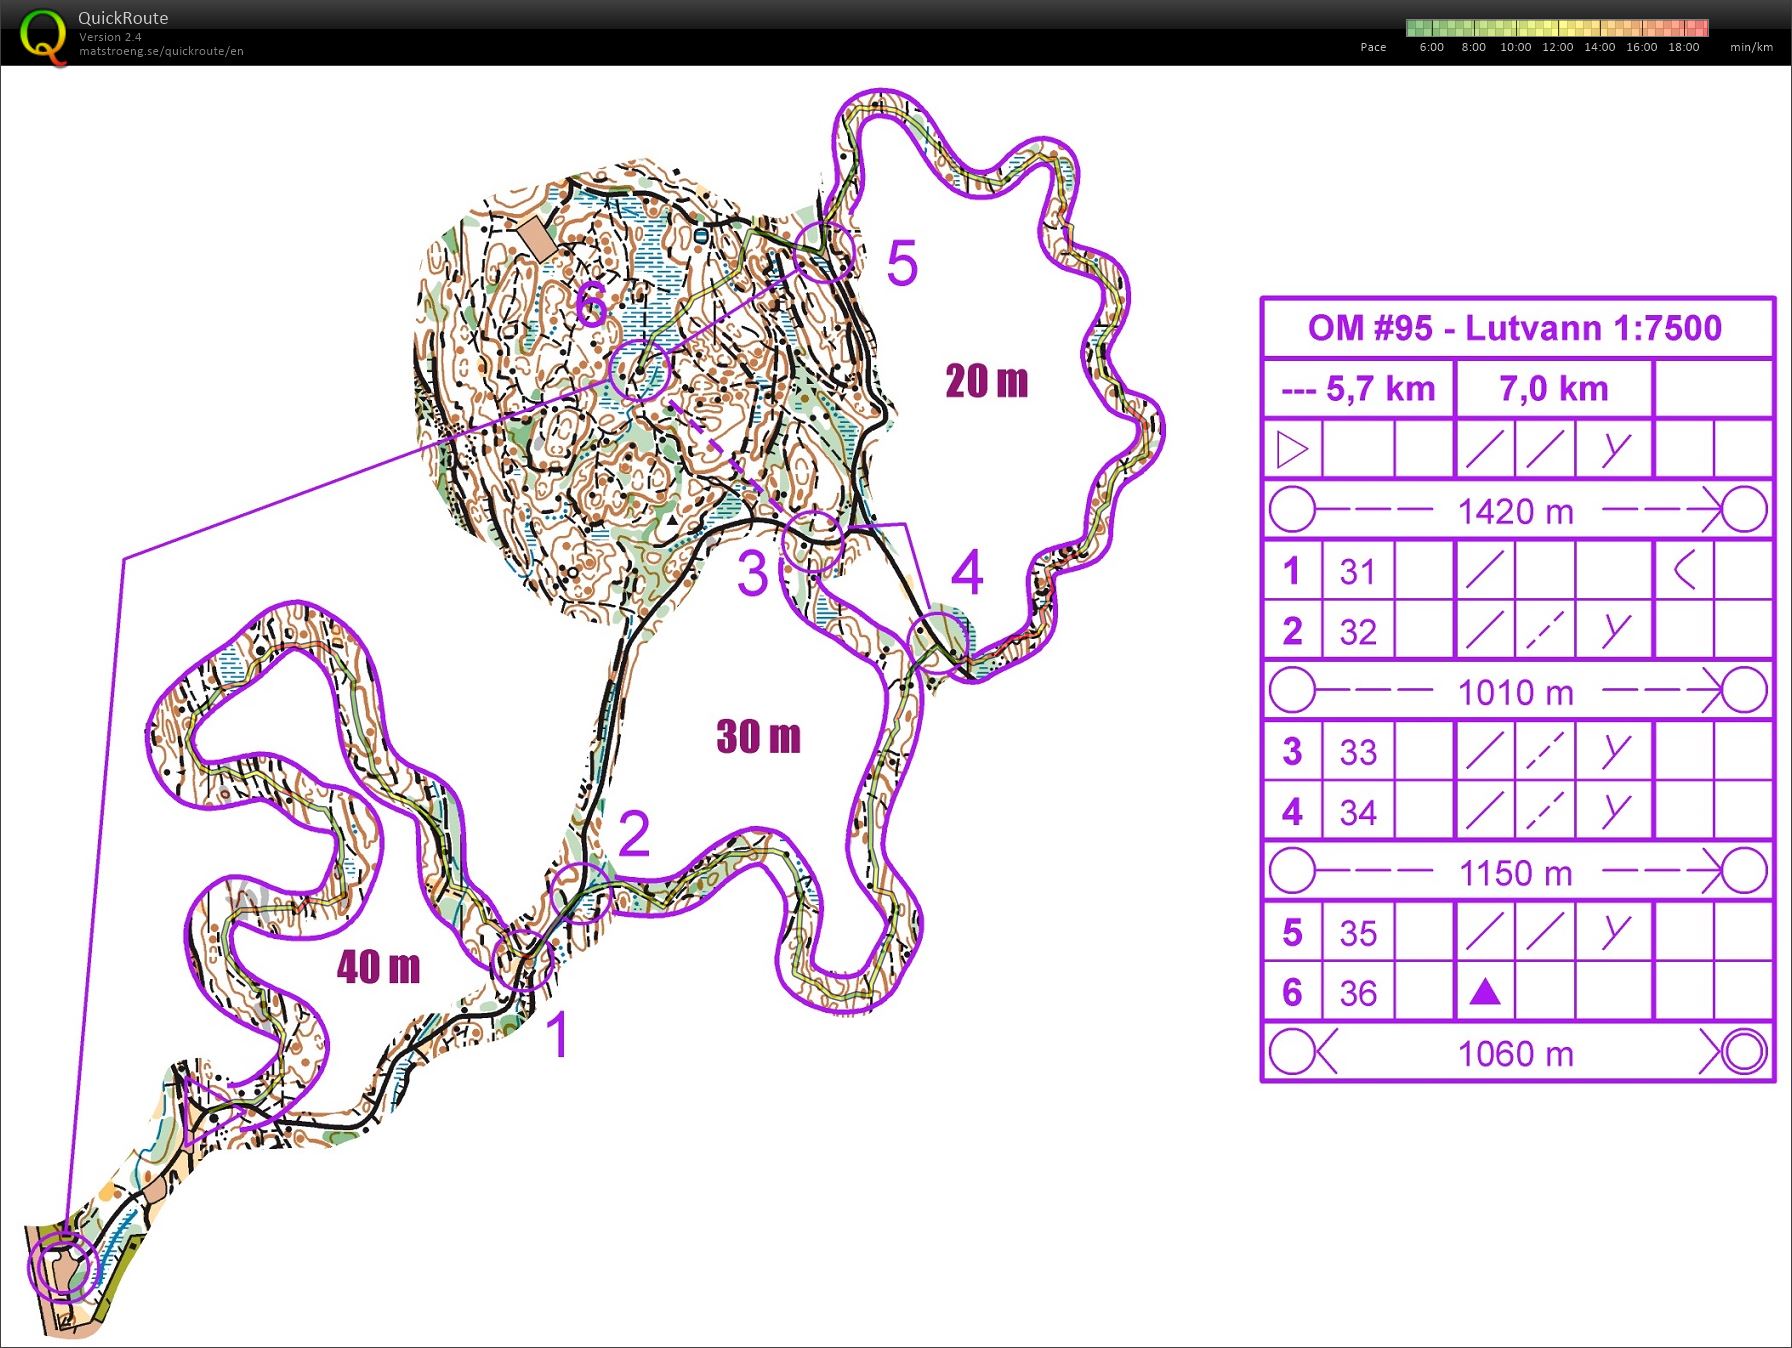Click the "OM #95 - Lutvann 1:7500" title
This screenshot has height=1348, width=1792.
(1515, 328)
